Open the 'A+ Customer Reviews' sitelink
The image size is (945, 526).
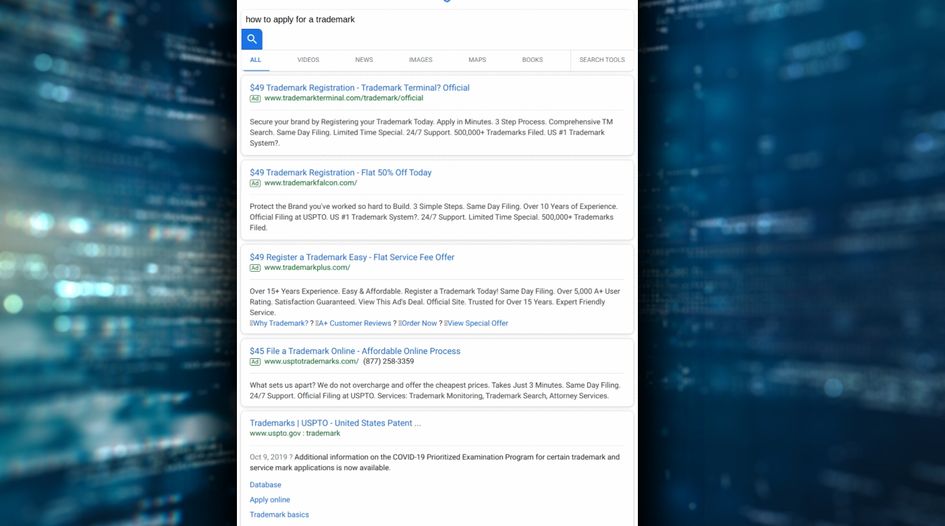point(354,323)
